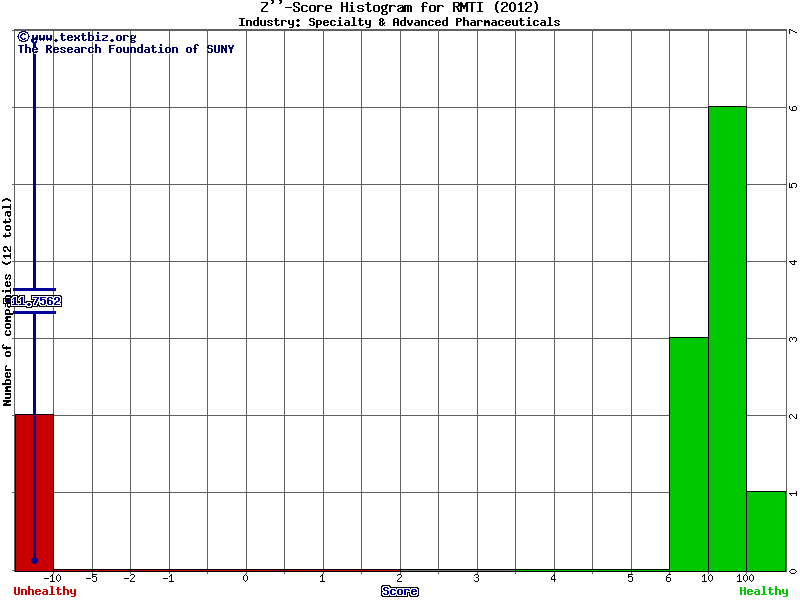The image size is (800, 600).
Task: Click the y-axis label 'Number of companies (12 total)'
Action: (7, 302)
